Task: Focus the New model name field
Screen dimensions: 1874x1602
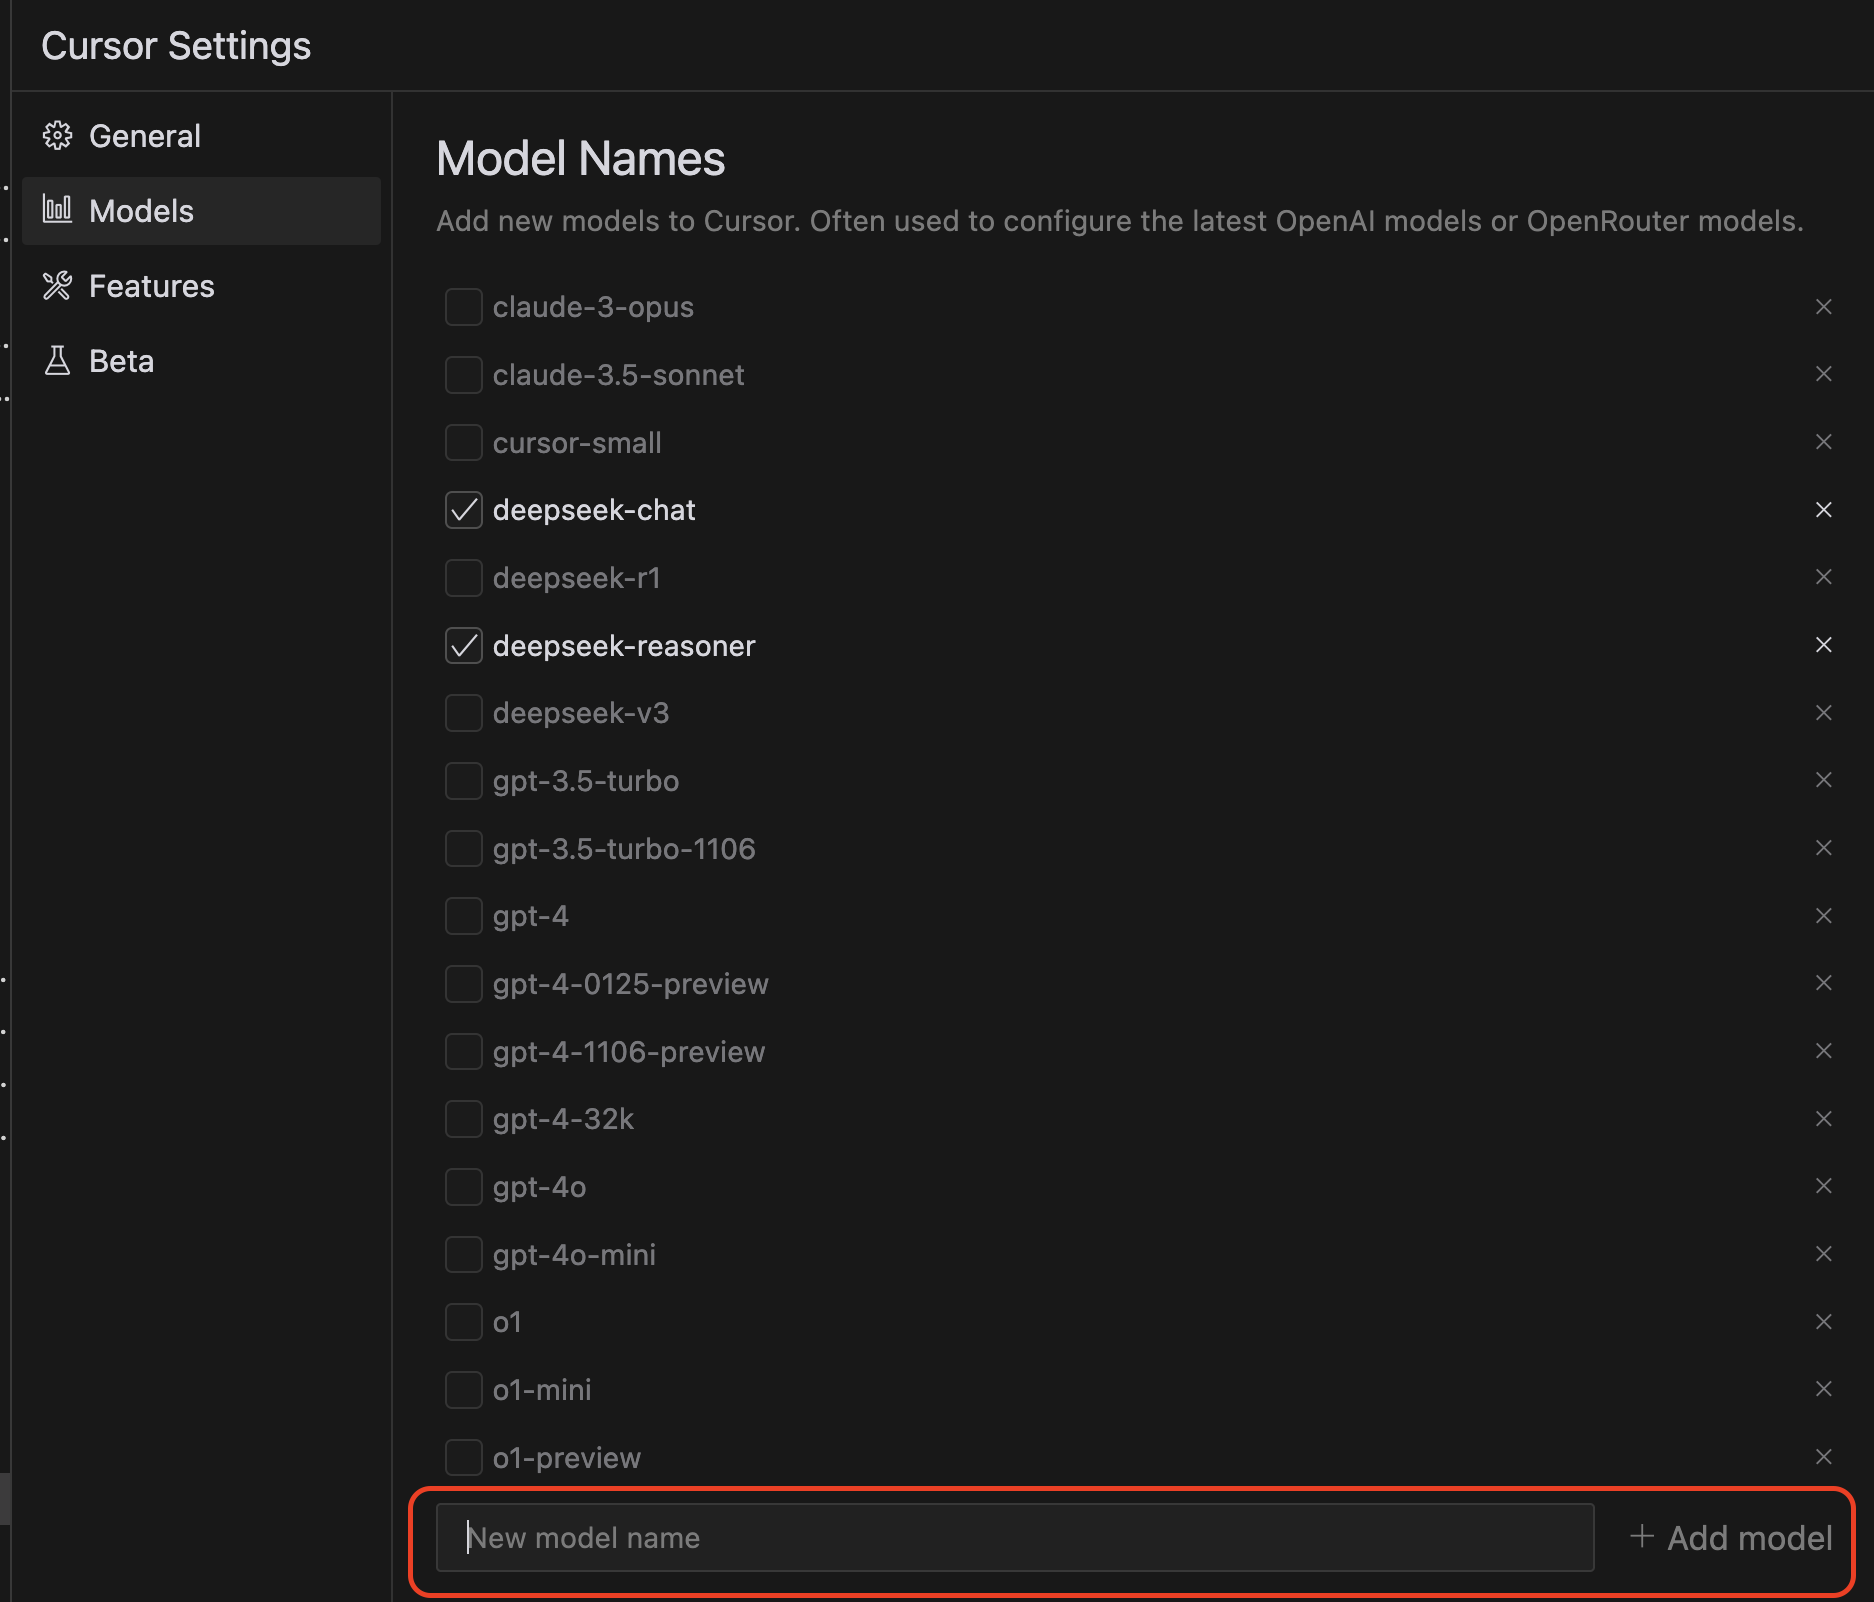Action: pyautogui.click(x=1014, y=1538)
